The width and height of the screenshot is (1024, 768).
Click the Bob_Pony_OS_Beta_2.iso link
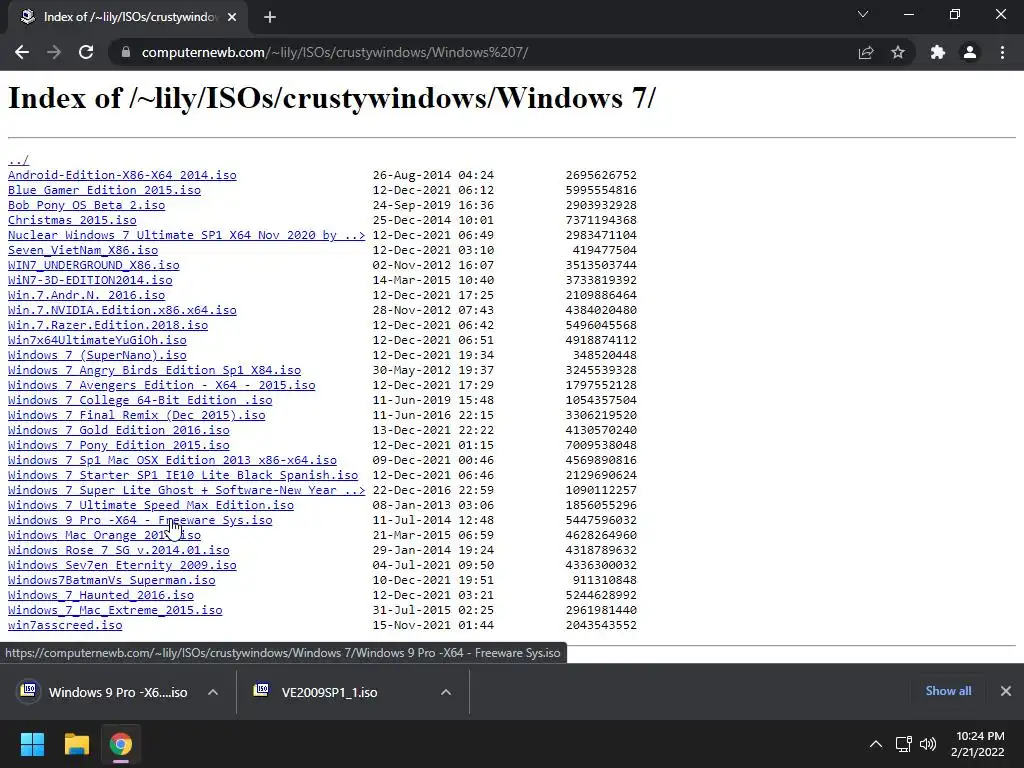86,205
